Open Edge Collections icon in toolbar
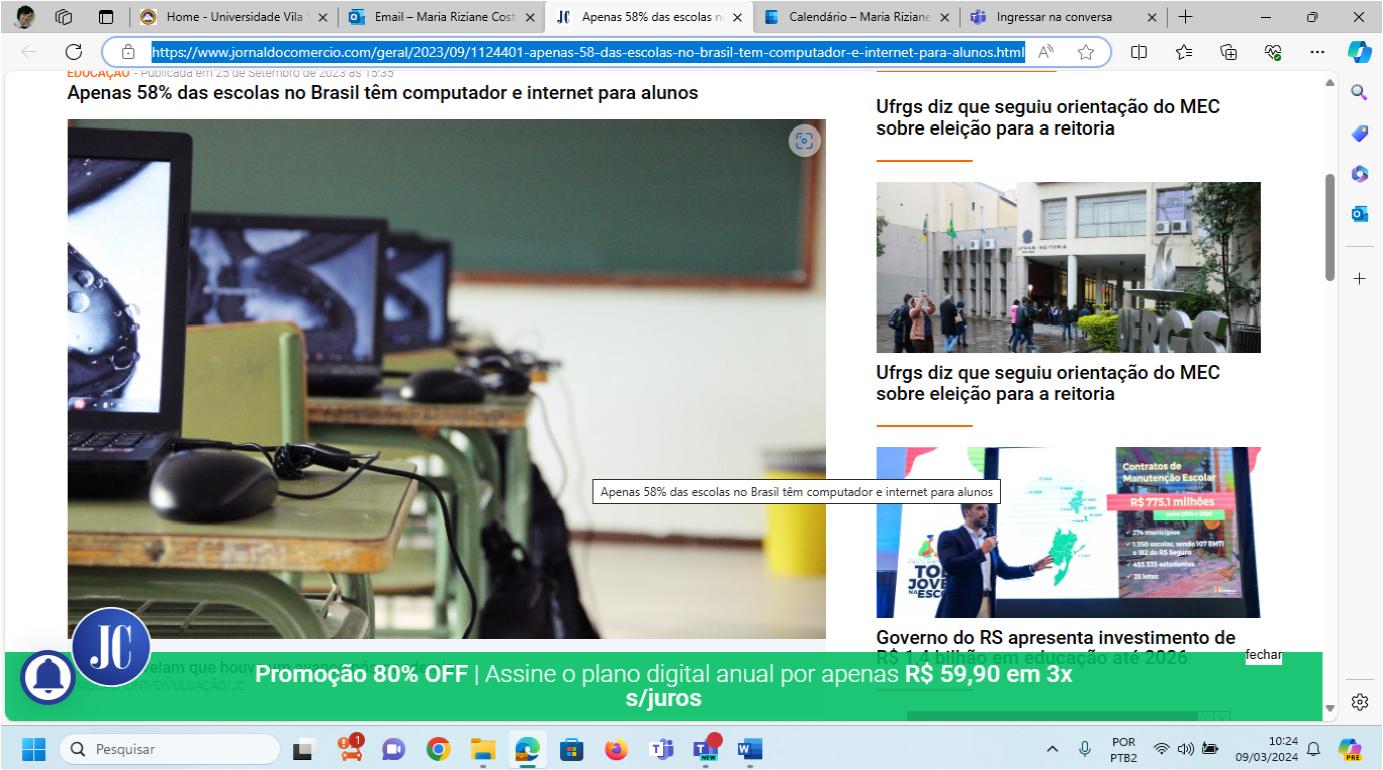 tap(1229, 53)
